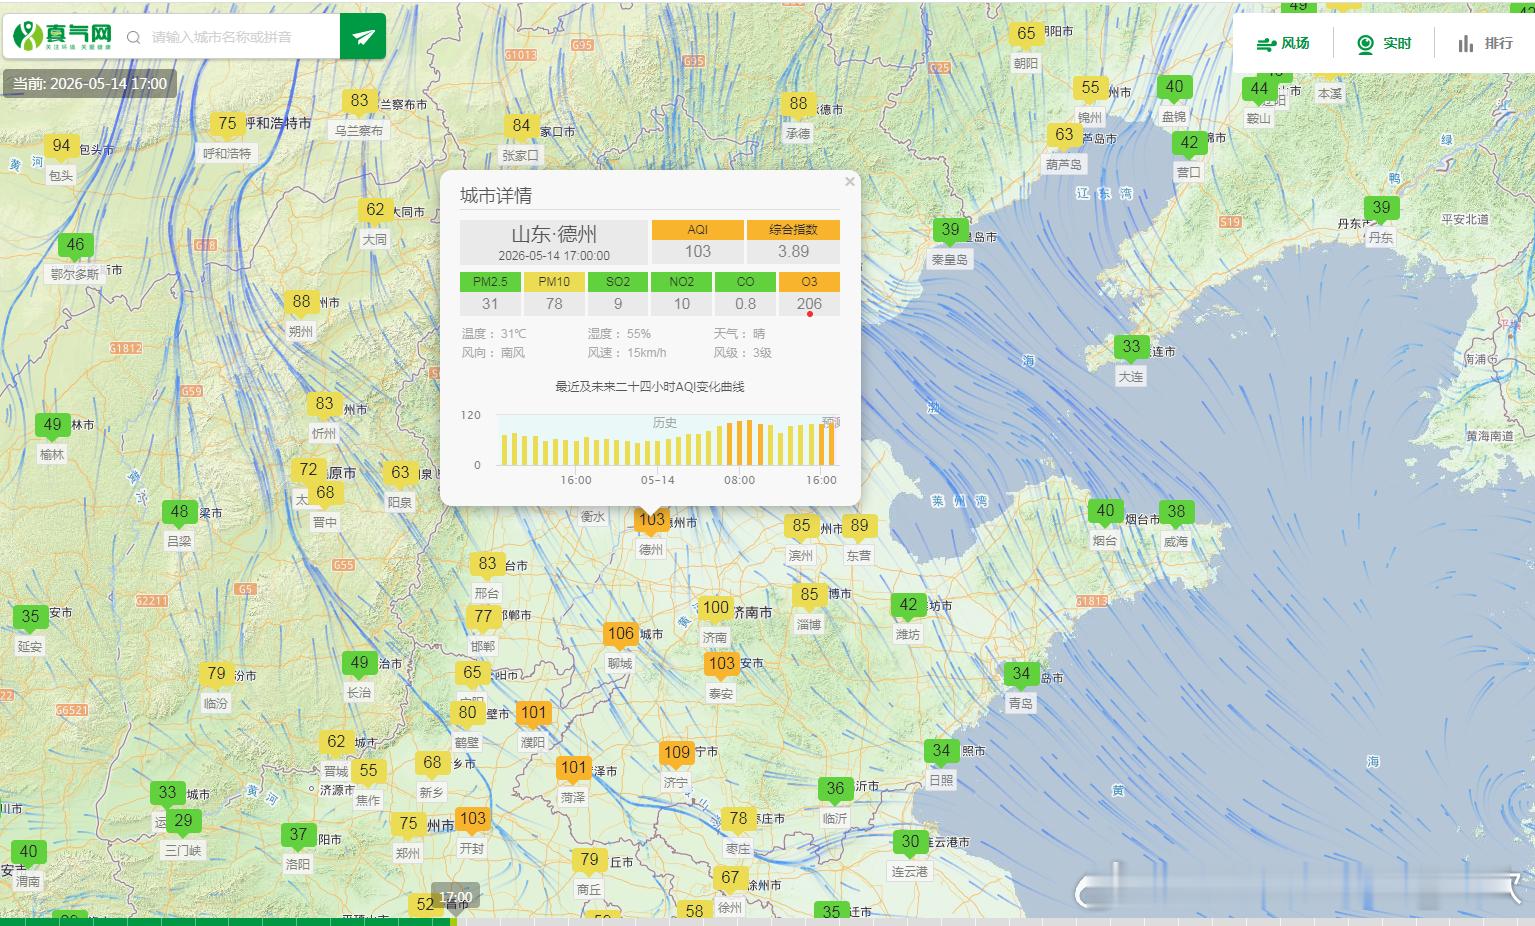
Task: Click the 烟台 marker showing 40
Action: 1105,511
